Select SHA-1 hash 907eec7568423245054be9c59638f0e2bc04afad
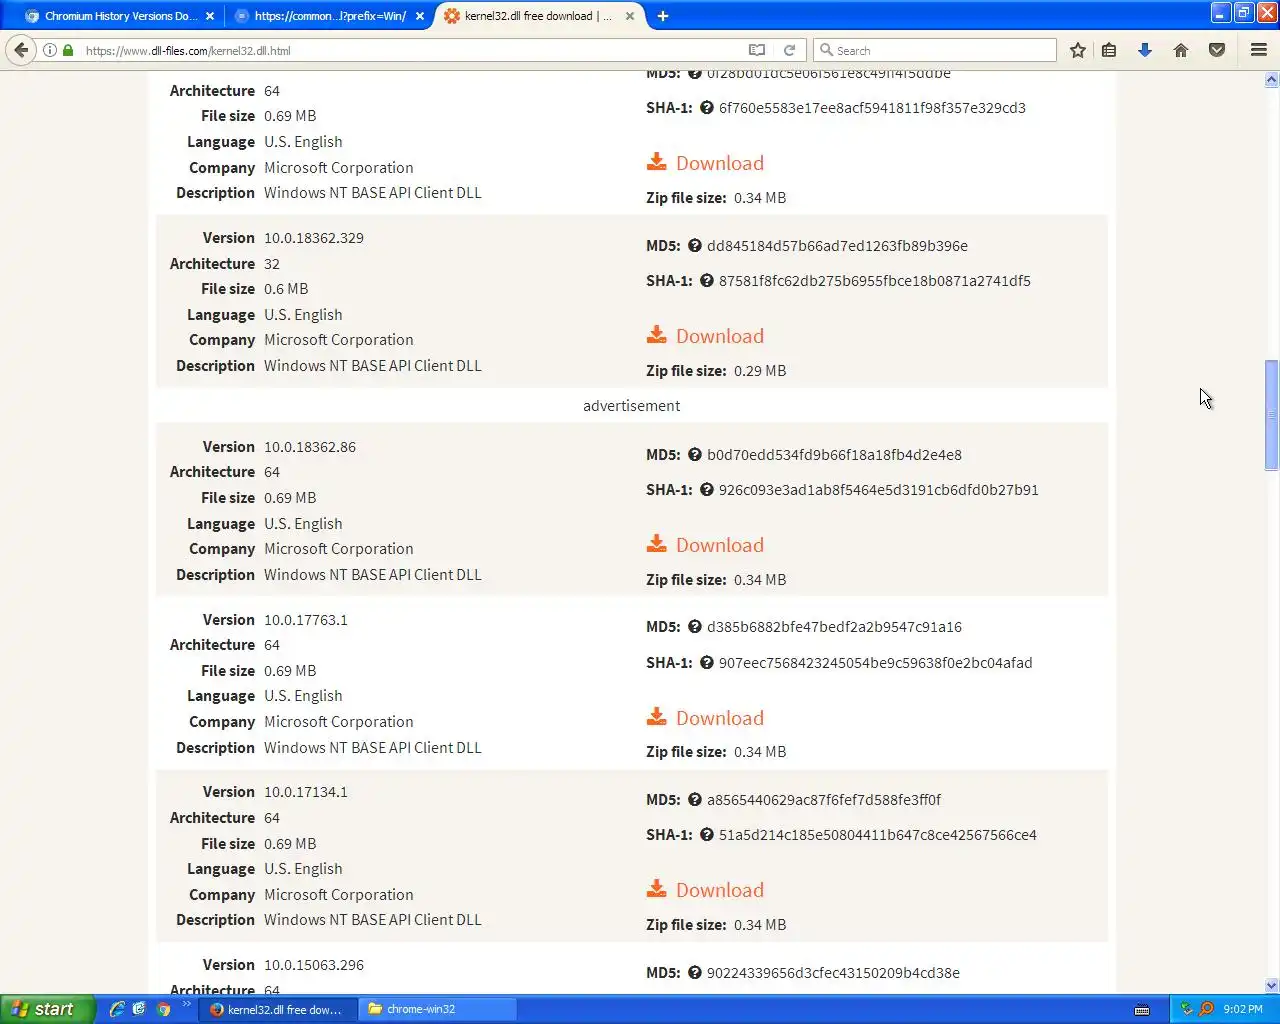Viewport: 1280px width, 1024px height. pos(875,663)
